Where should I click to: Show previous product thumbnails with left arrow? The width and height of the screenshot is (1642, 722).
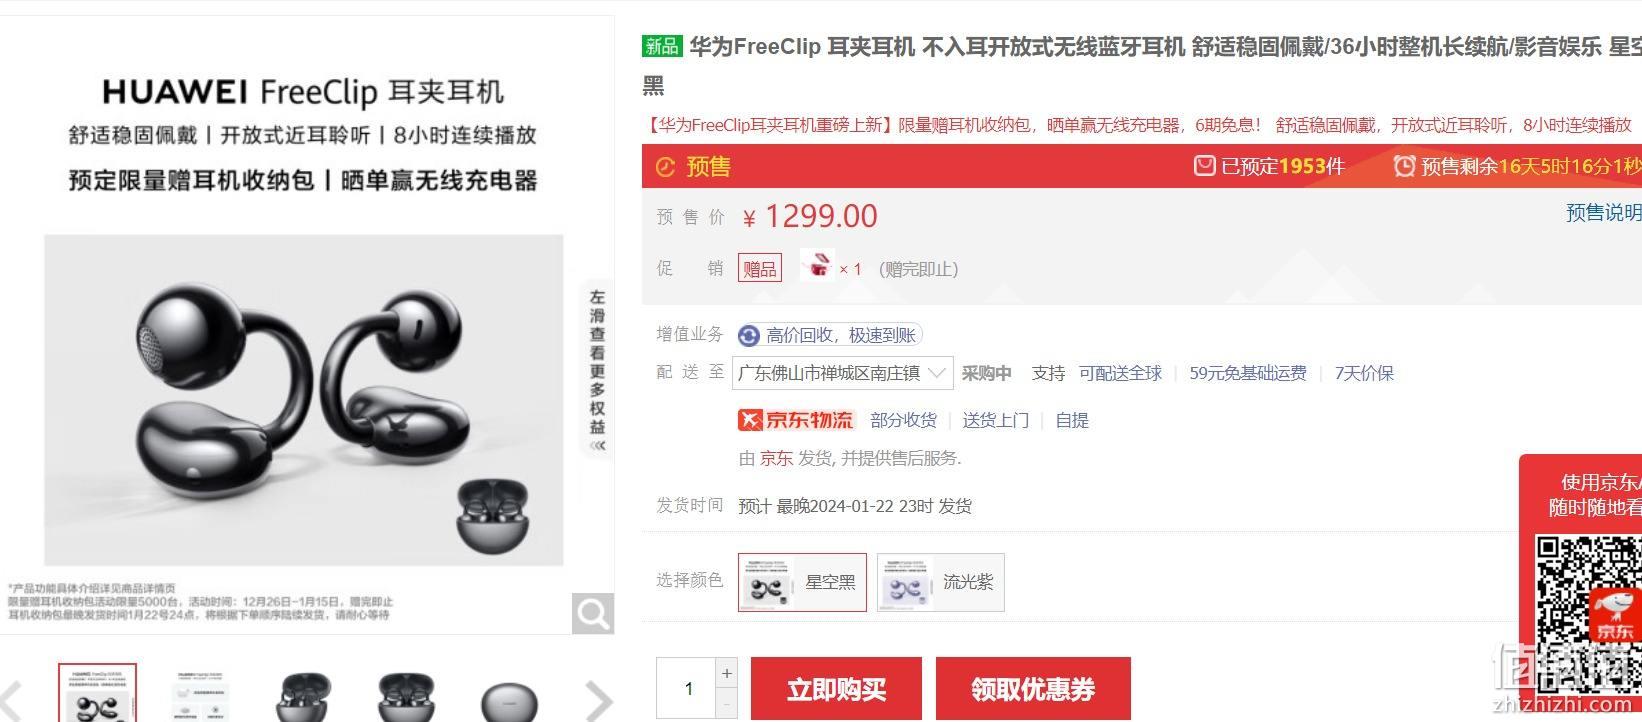click(x=12, y=700)
